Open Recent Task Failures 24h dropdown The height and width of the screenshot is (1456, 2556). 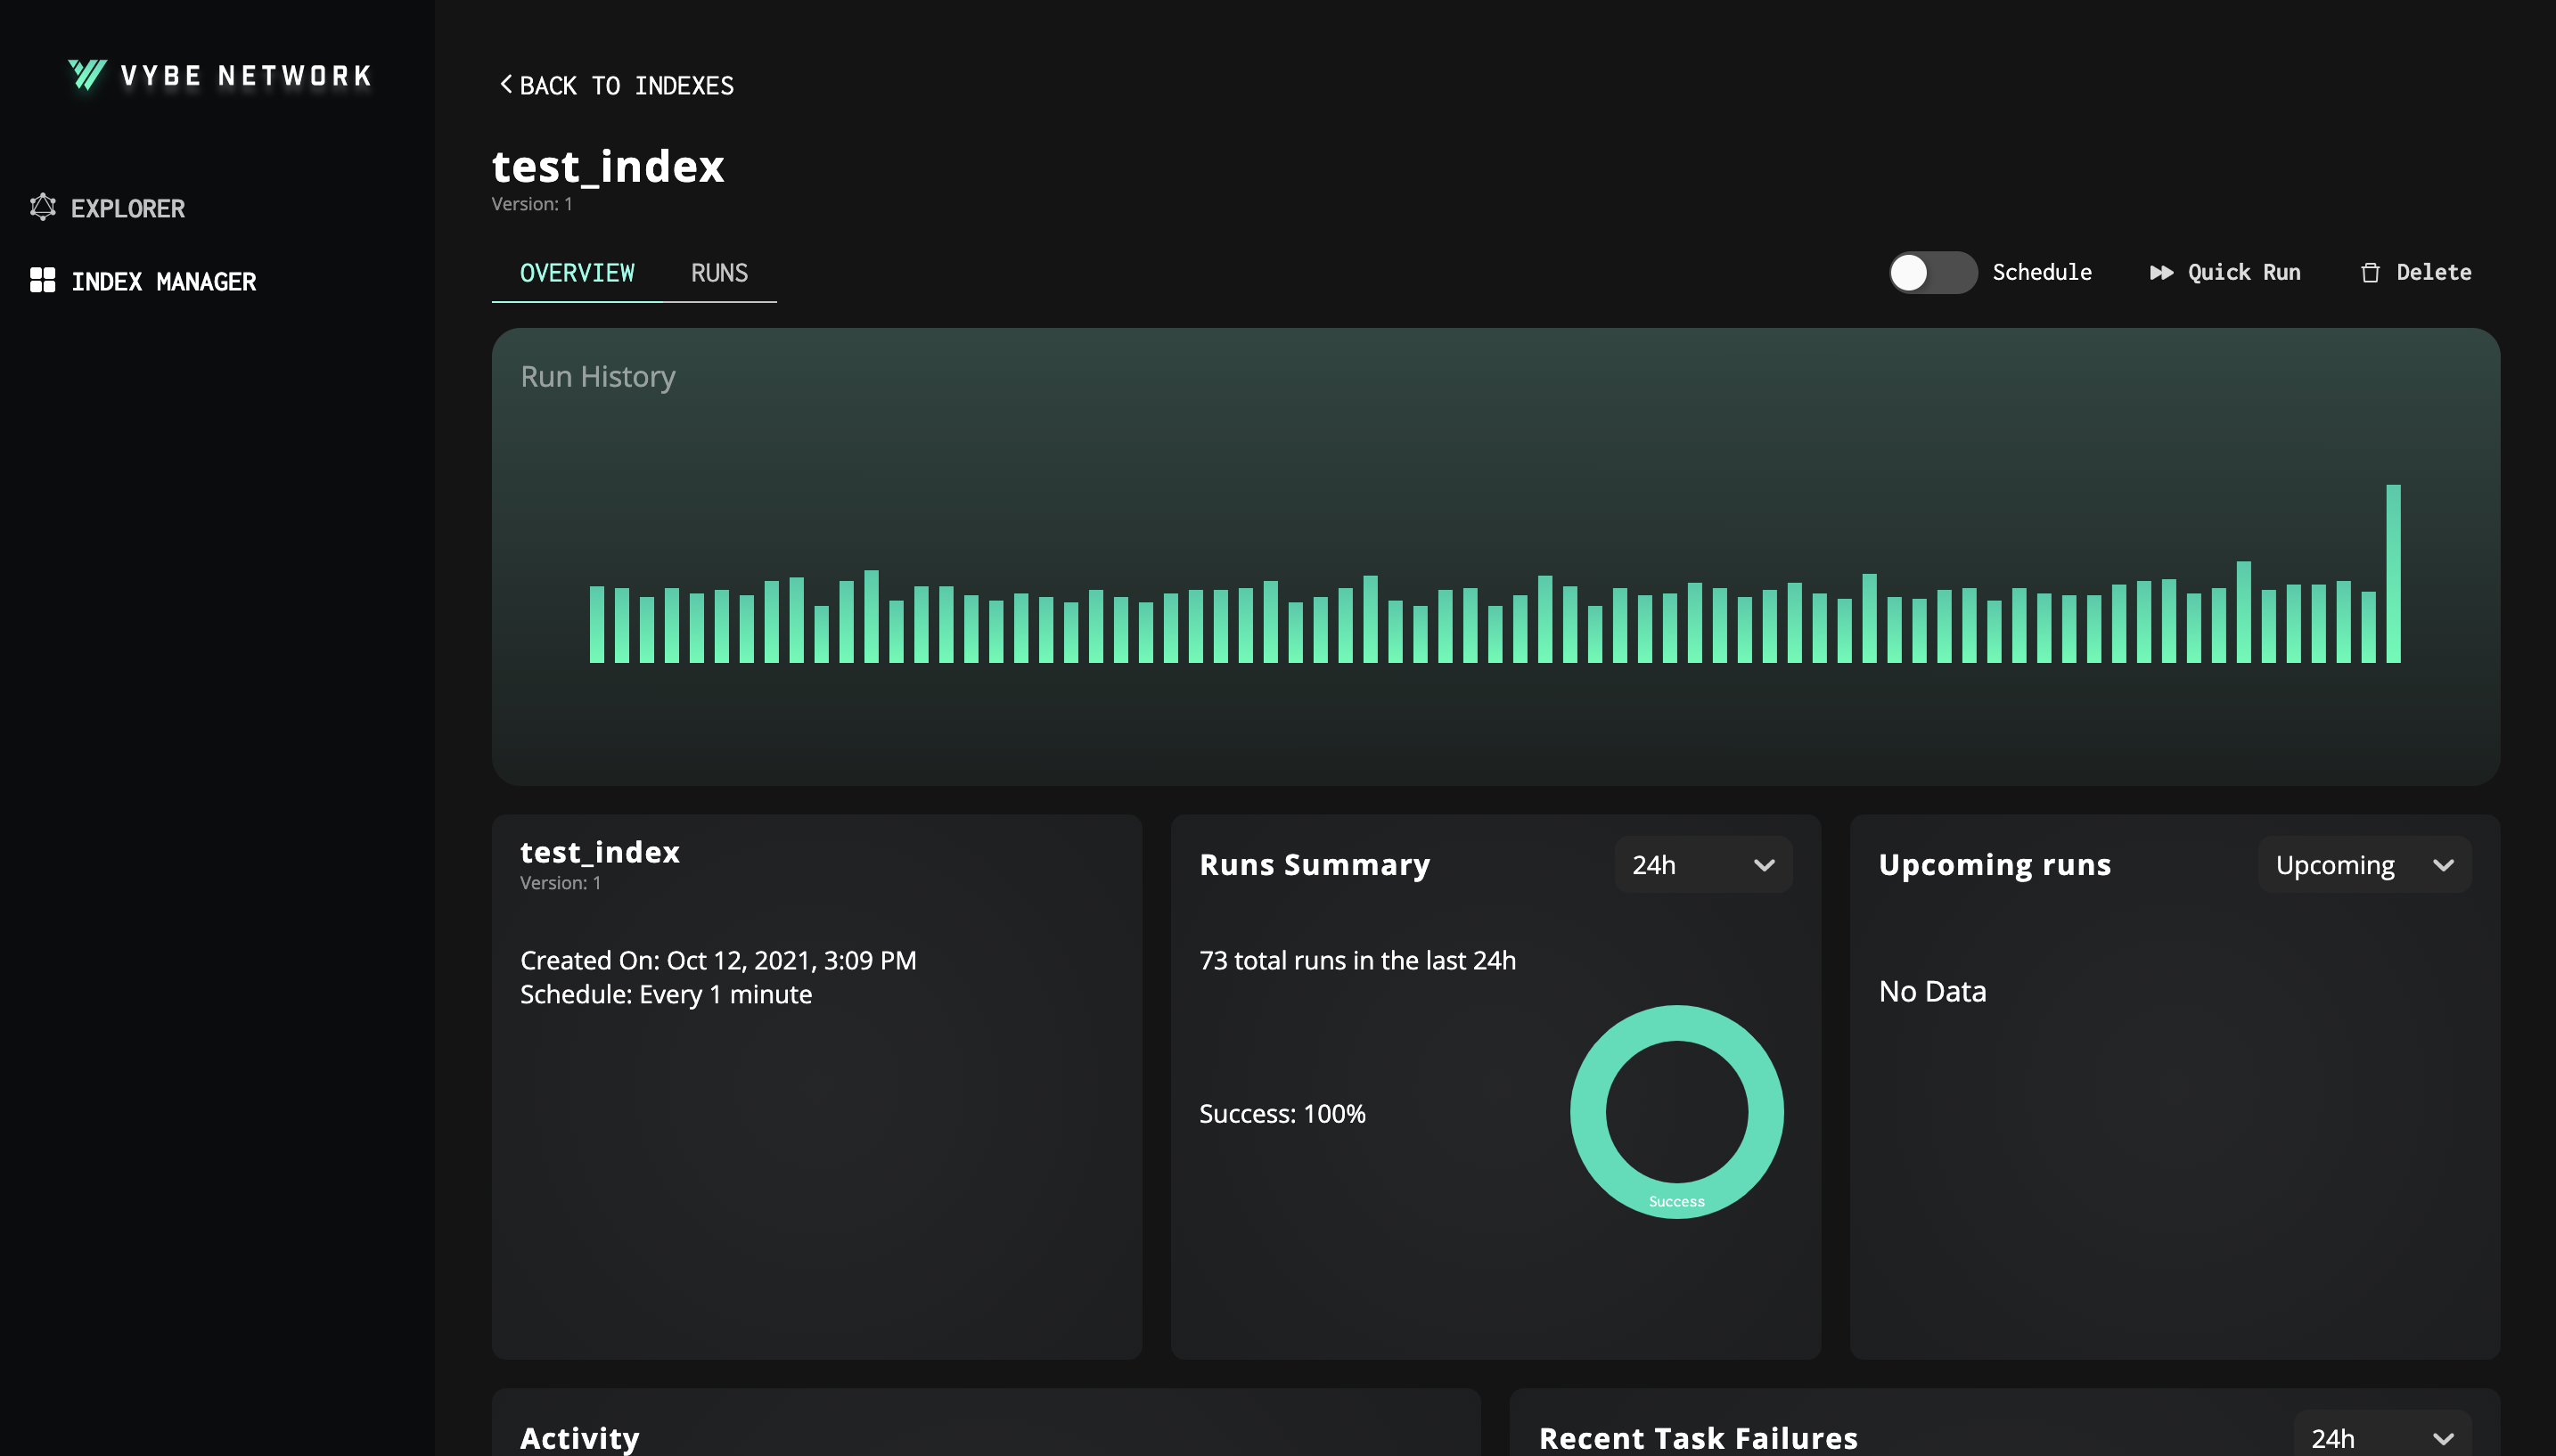2381,1437
